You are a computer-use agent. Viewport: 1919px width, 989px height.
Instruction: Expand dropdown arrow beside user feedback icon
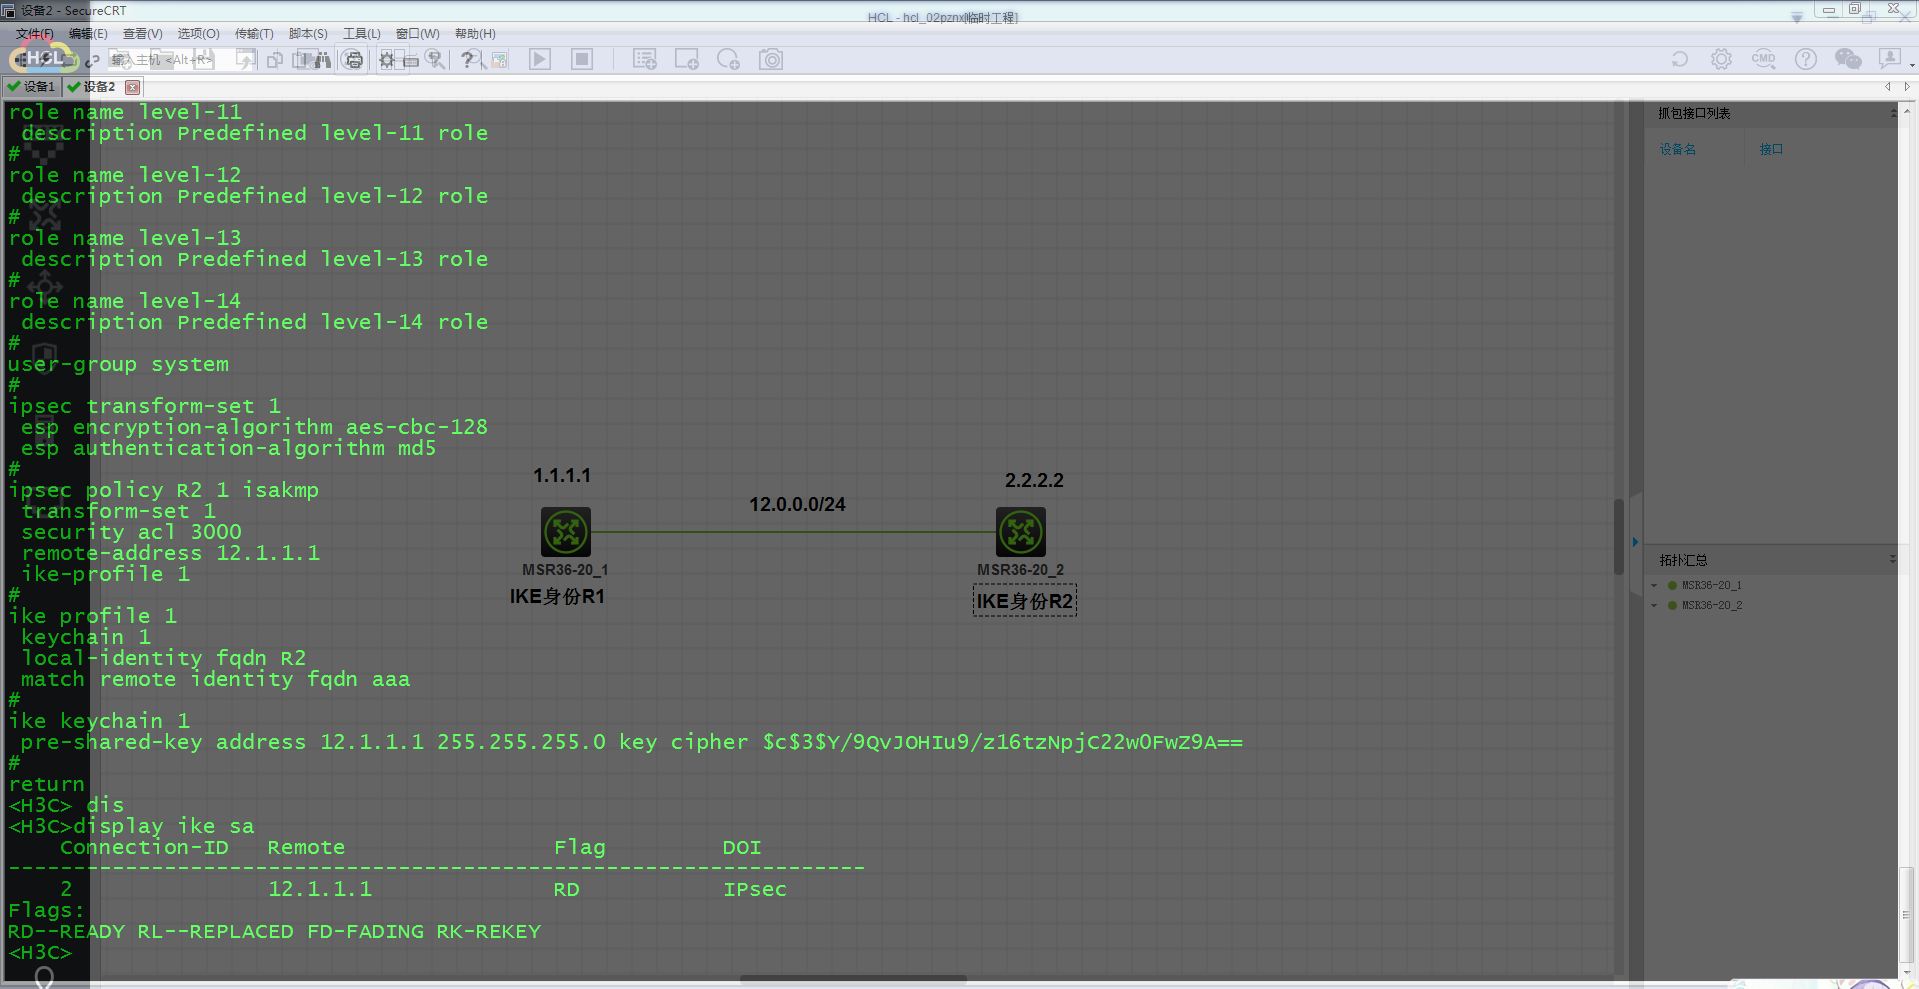pos(1911,65)
